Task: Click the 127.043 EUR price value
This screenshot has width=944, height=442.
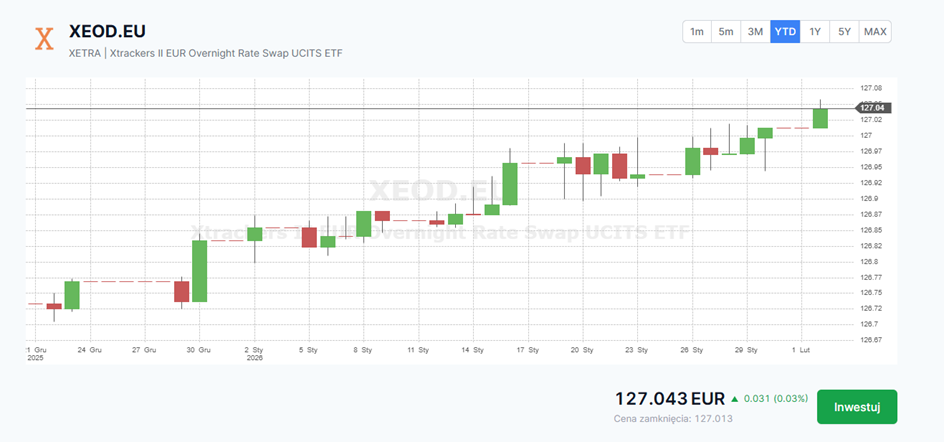Action: pyautogui.click(x=669, y=398)
